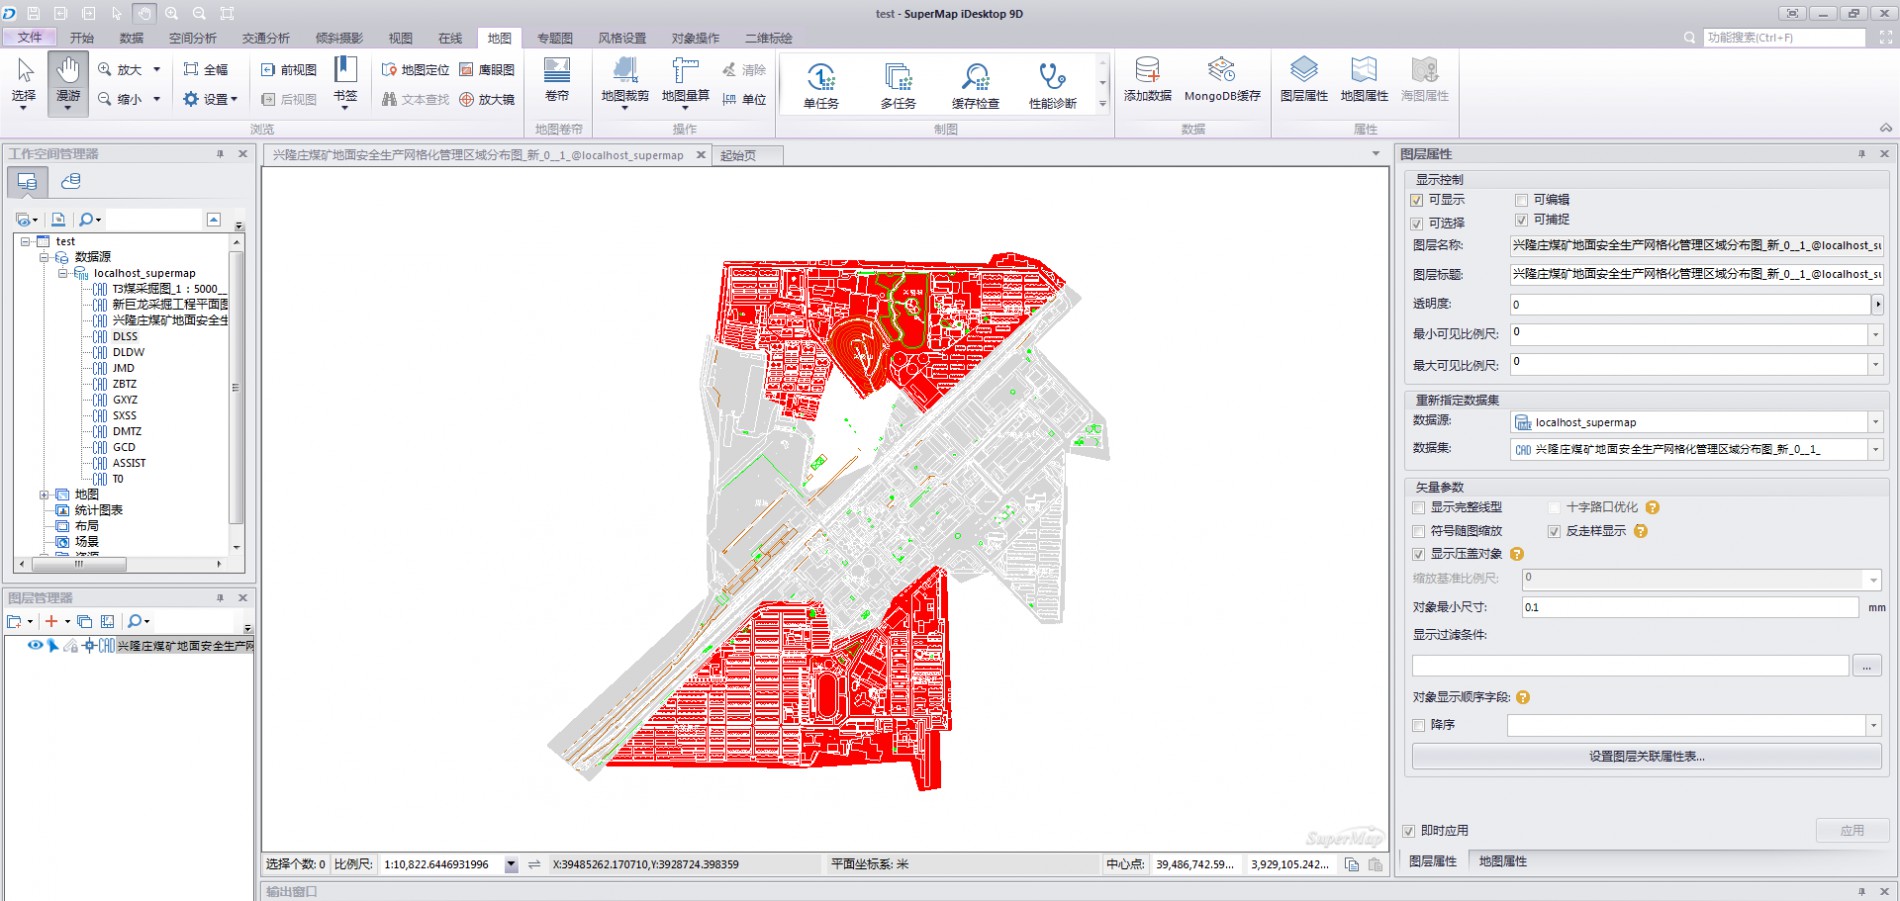Switch to datasource view icon in workspace manager

(70, 182)
